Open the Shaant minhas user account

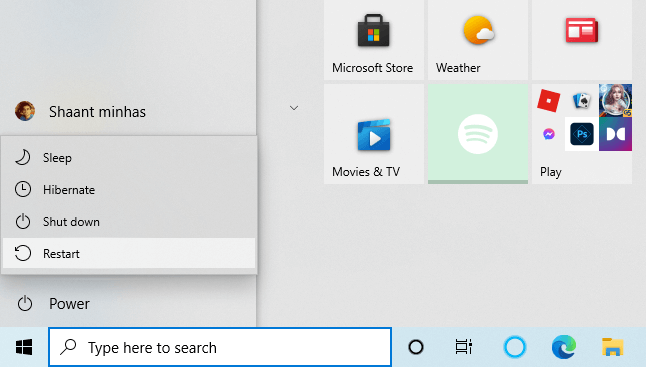coord(128,111)
